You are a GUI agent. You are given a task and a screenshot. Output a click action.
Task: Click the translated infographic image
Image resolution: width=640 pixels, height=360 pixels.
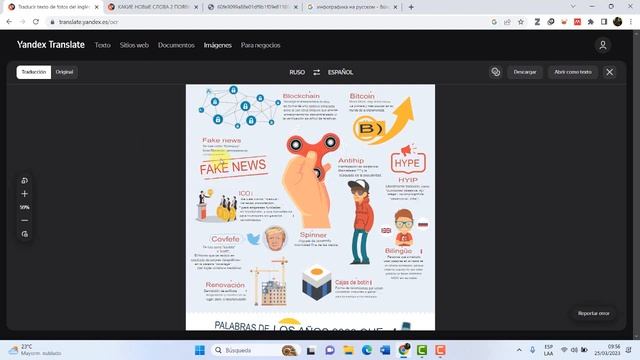[310, 207]
